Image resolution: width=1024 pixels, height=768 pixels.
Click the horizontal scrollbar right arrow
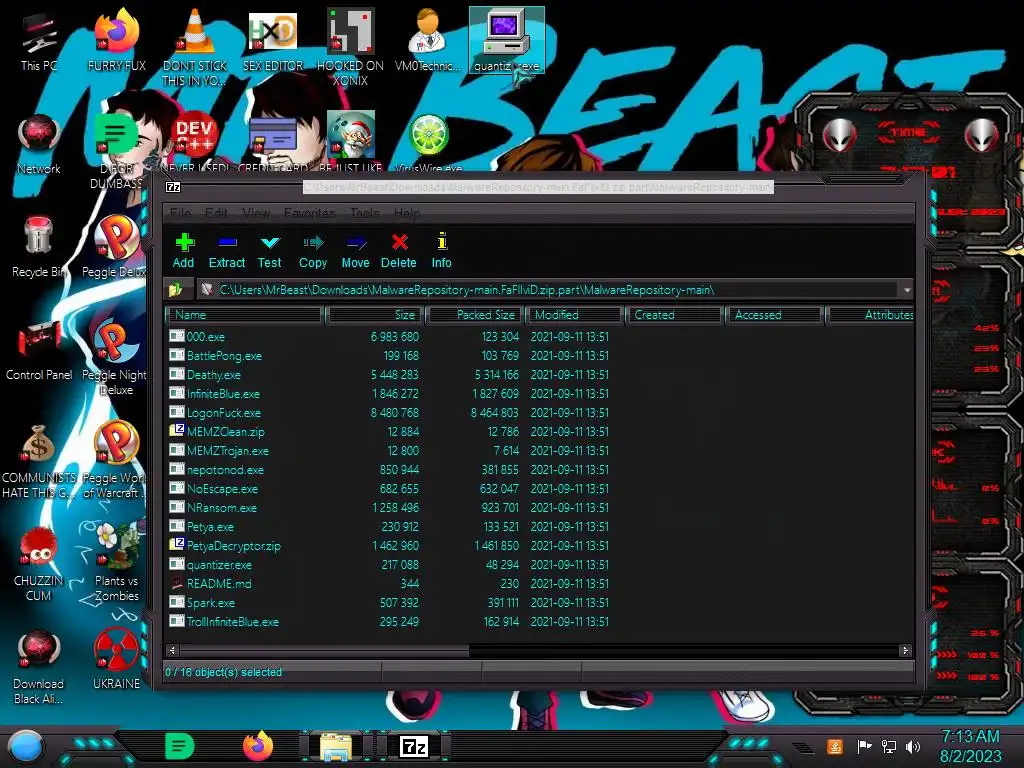pos(905,650)
